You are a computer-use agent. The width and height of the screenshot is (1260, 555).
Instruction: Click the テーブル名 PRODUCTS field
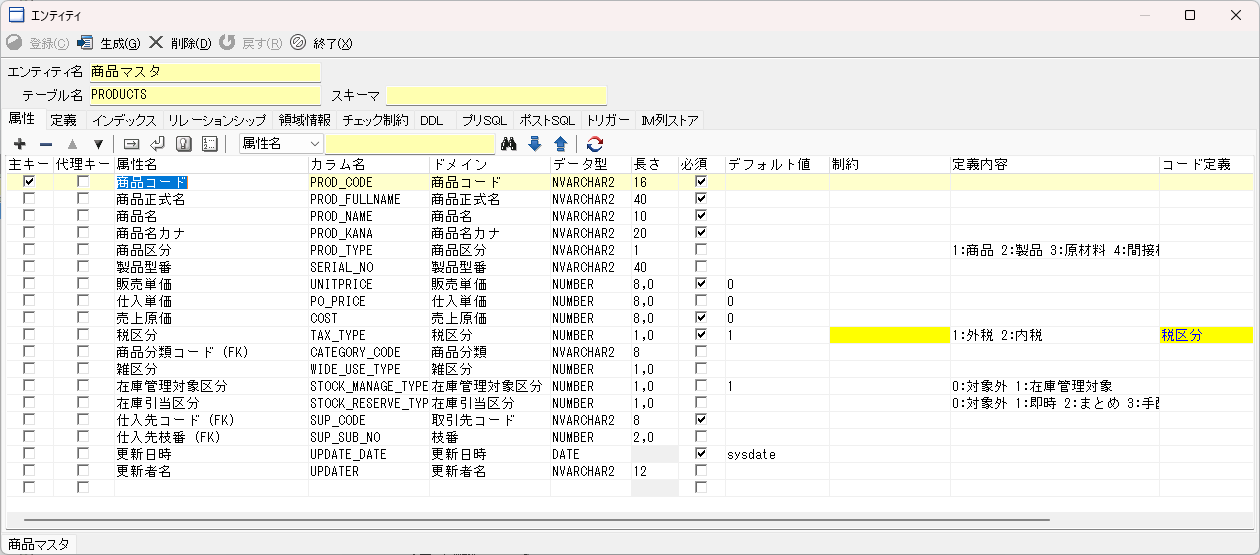(x=204, y=95)
